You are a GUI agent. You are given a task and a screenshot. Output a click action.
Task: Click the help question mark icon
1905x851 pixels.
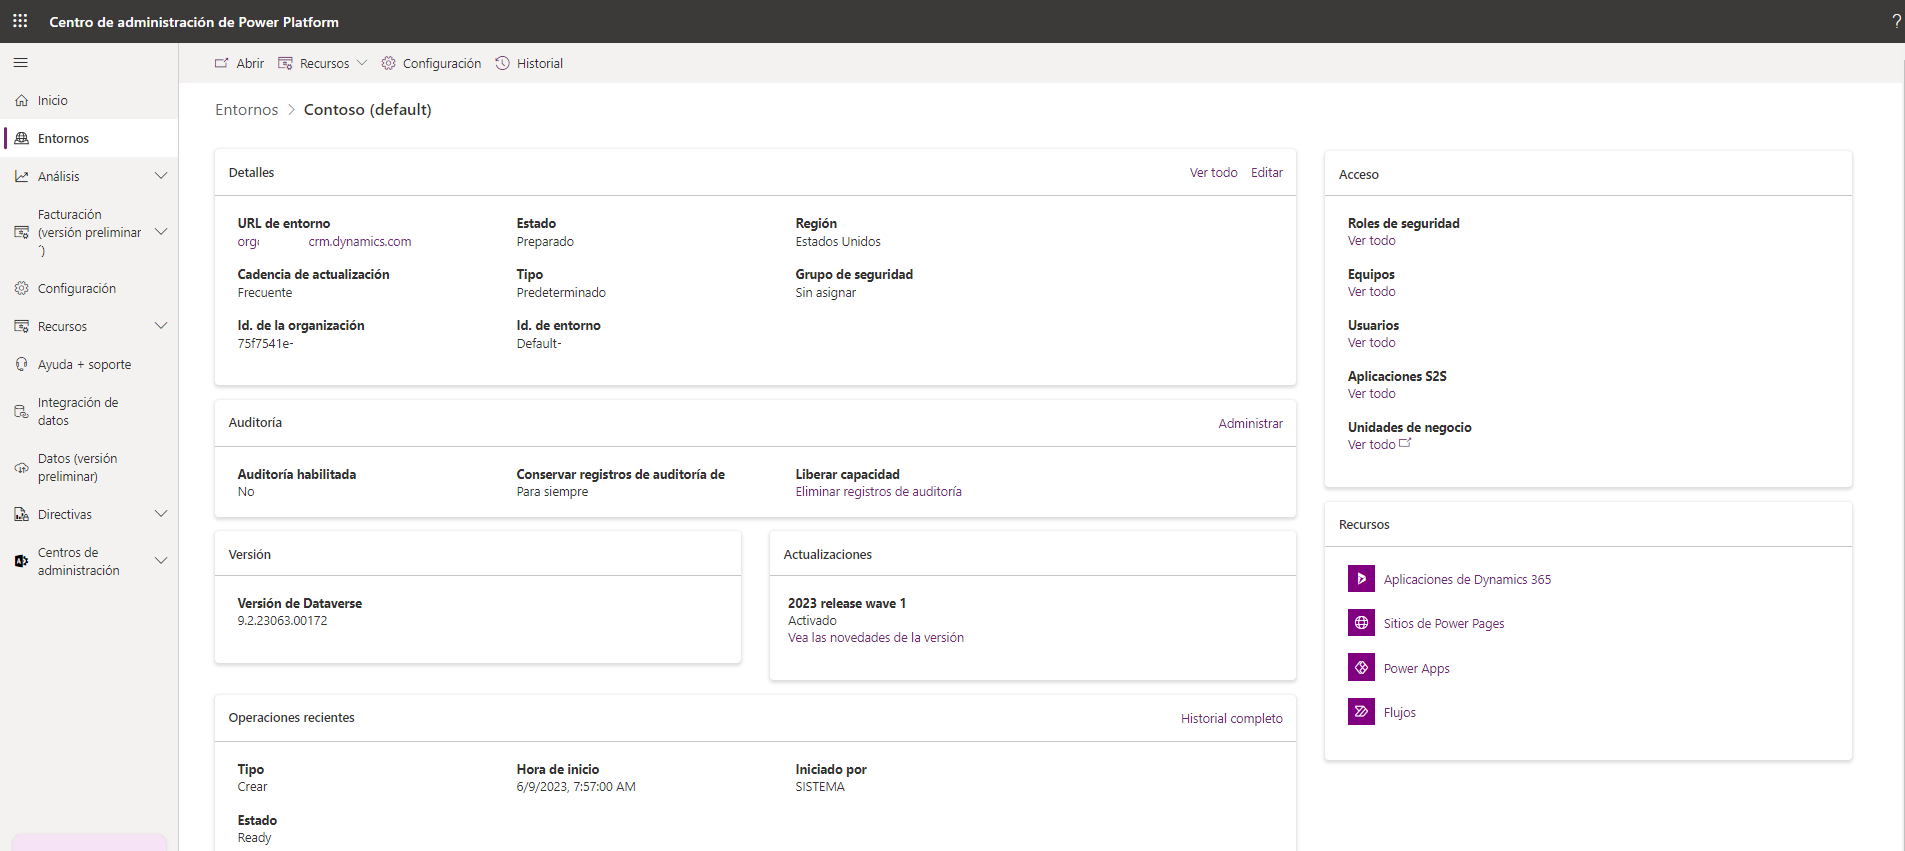coord(1896,21)
